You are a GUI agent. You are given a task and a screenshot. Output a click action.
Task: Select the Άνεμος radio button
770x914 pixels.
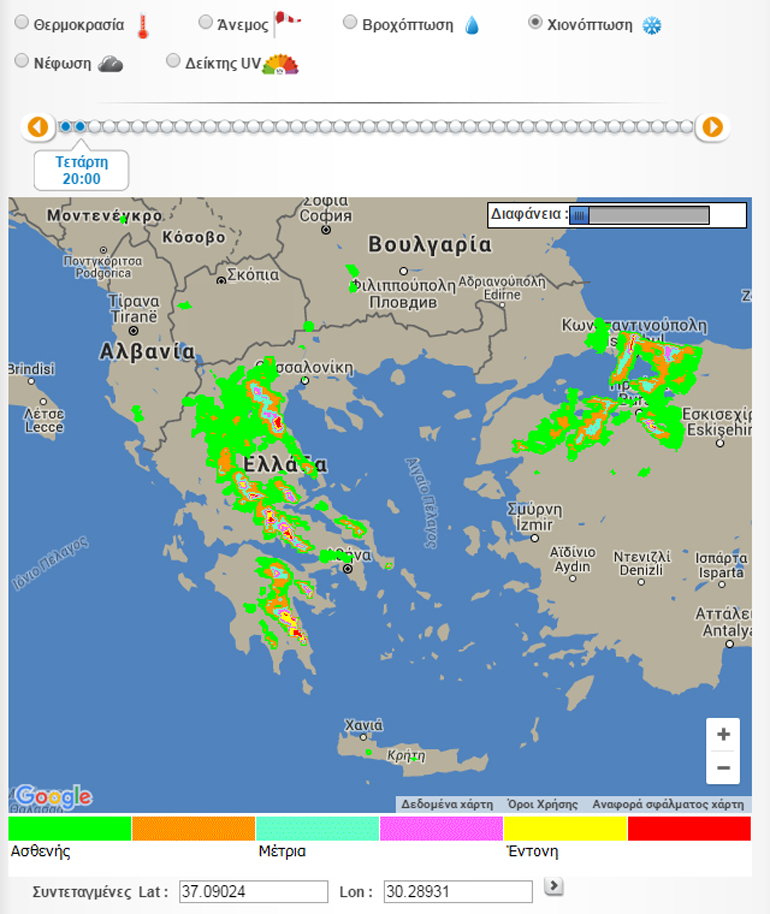205,21
